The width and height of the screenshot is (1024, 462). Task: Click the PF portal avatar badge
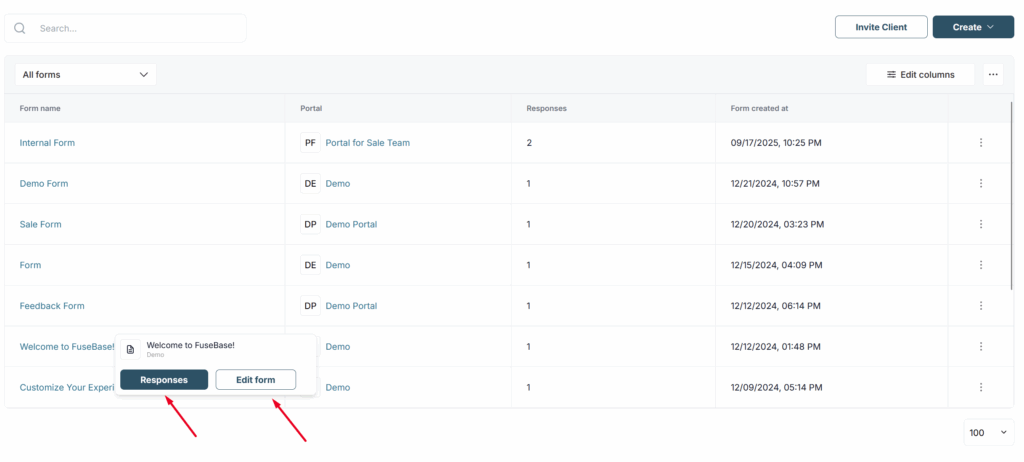(x=310, y=143)
